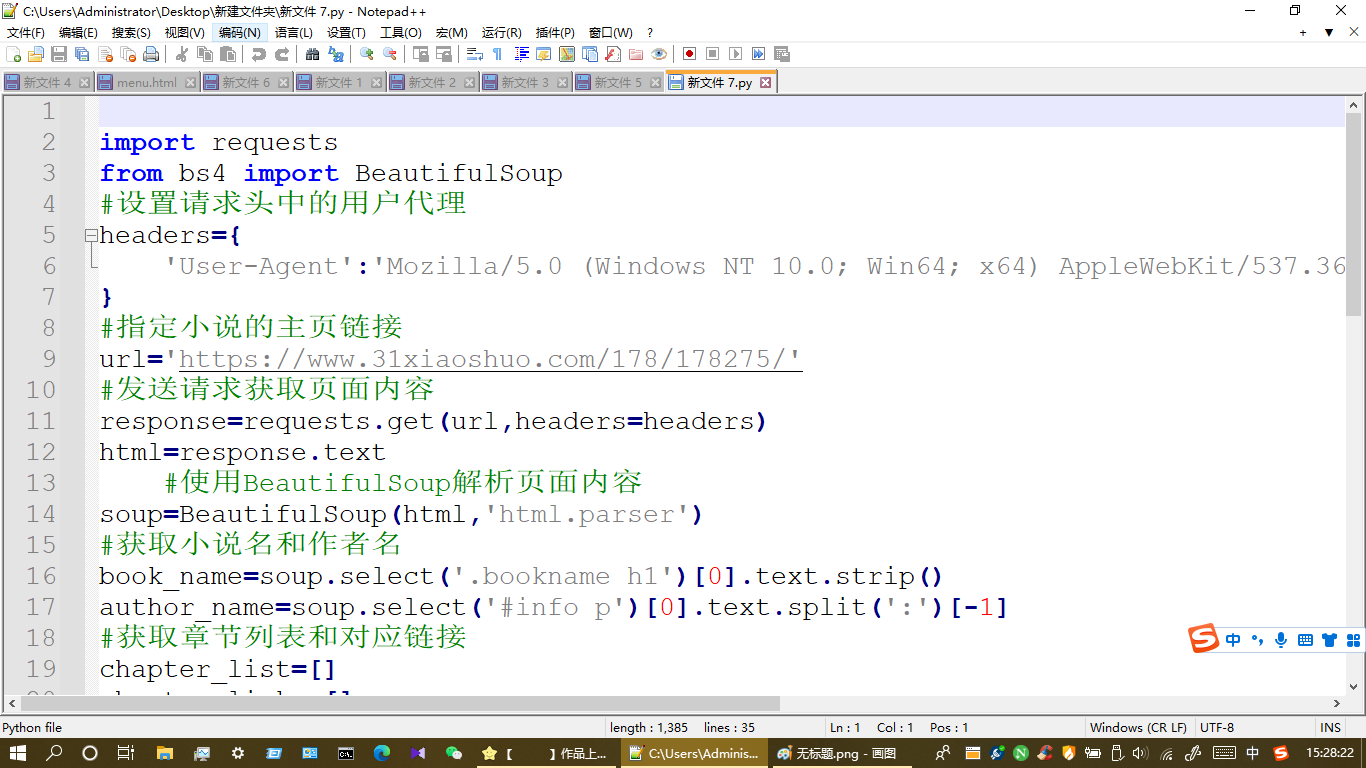Toggle the indent guide toolbar icon
Image resolution: width=1366 pixels, height=768 pixels.
coord(521,54)
